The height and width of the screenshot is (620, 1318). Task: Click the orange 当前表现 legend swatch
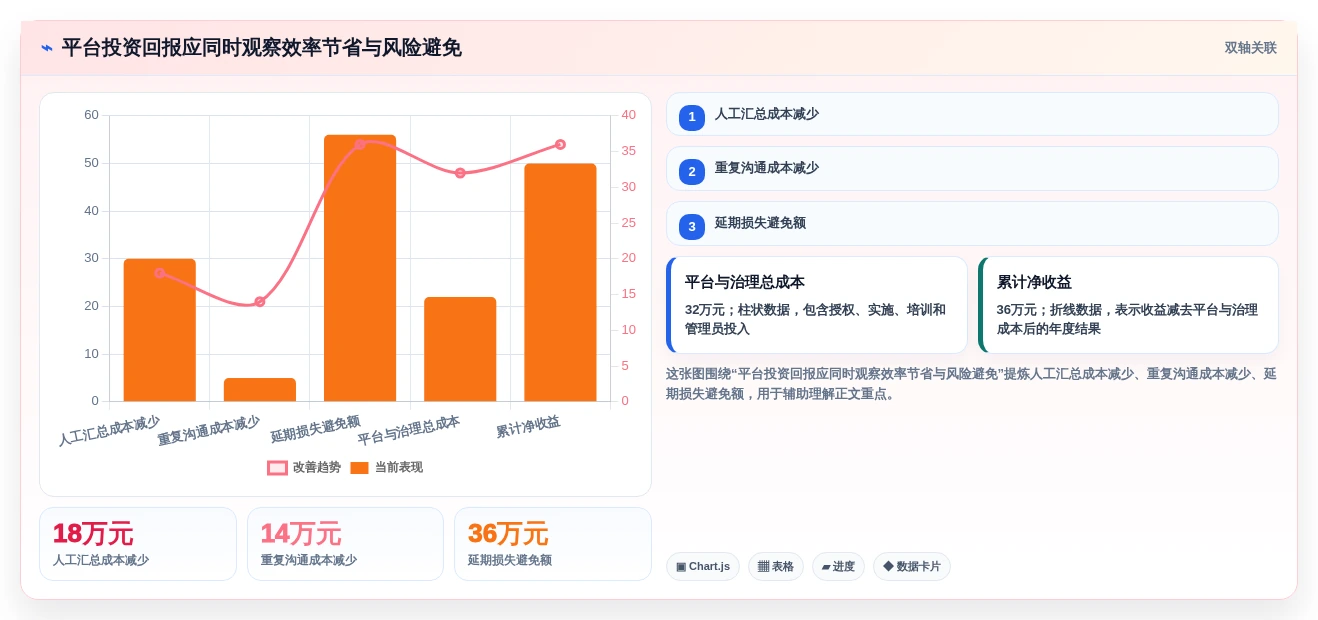tap(359, 468)
